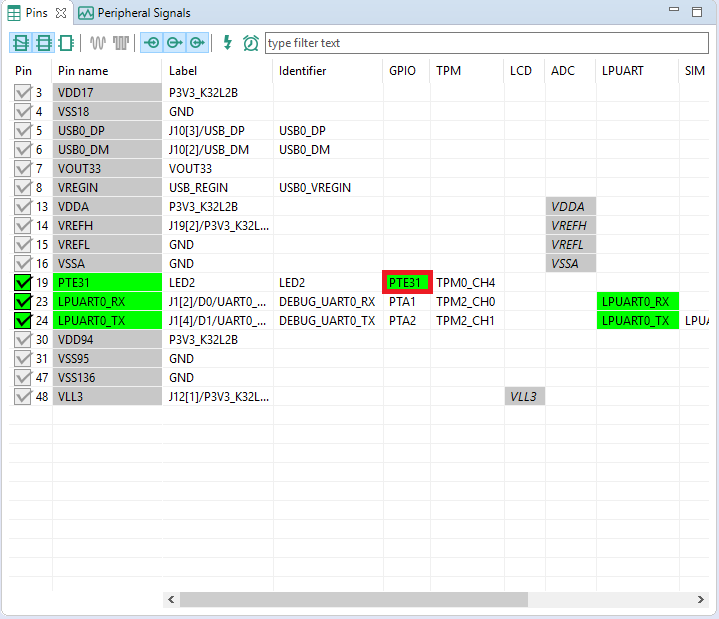Viewport: 719px width, 619px height.
Task: Click the lightning bolt power icon
Action: click(227, 43)
